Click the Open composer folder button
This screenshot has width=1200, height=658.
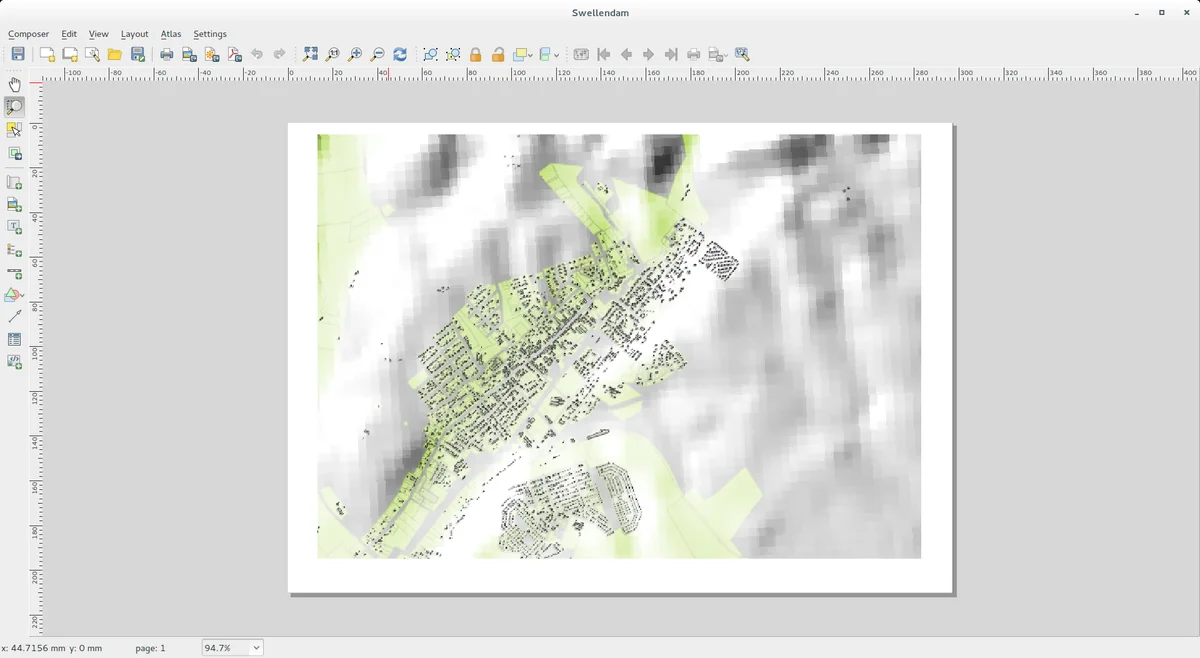coord(115,54)
